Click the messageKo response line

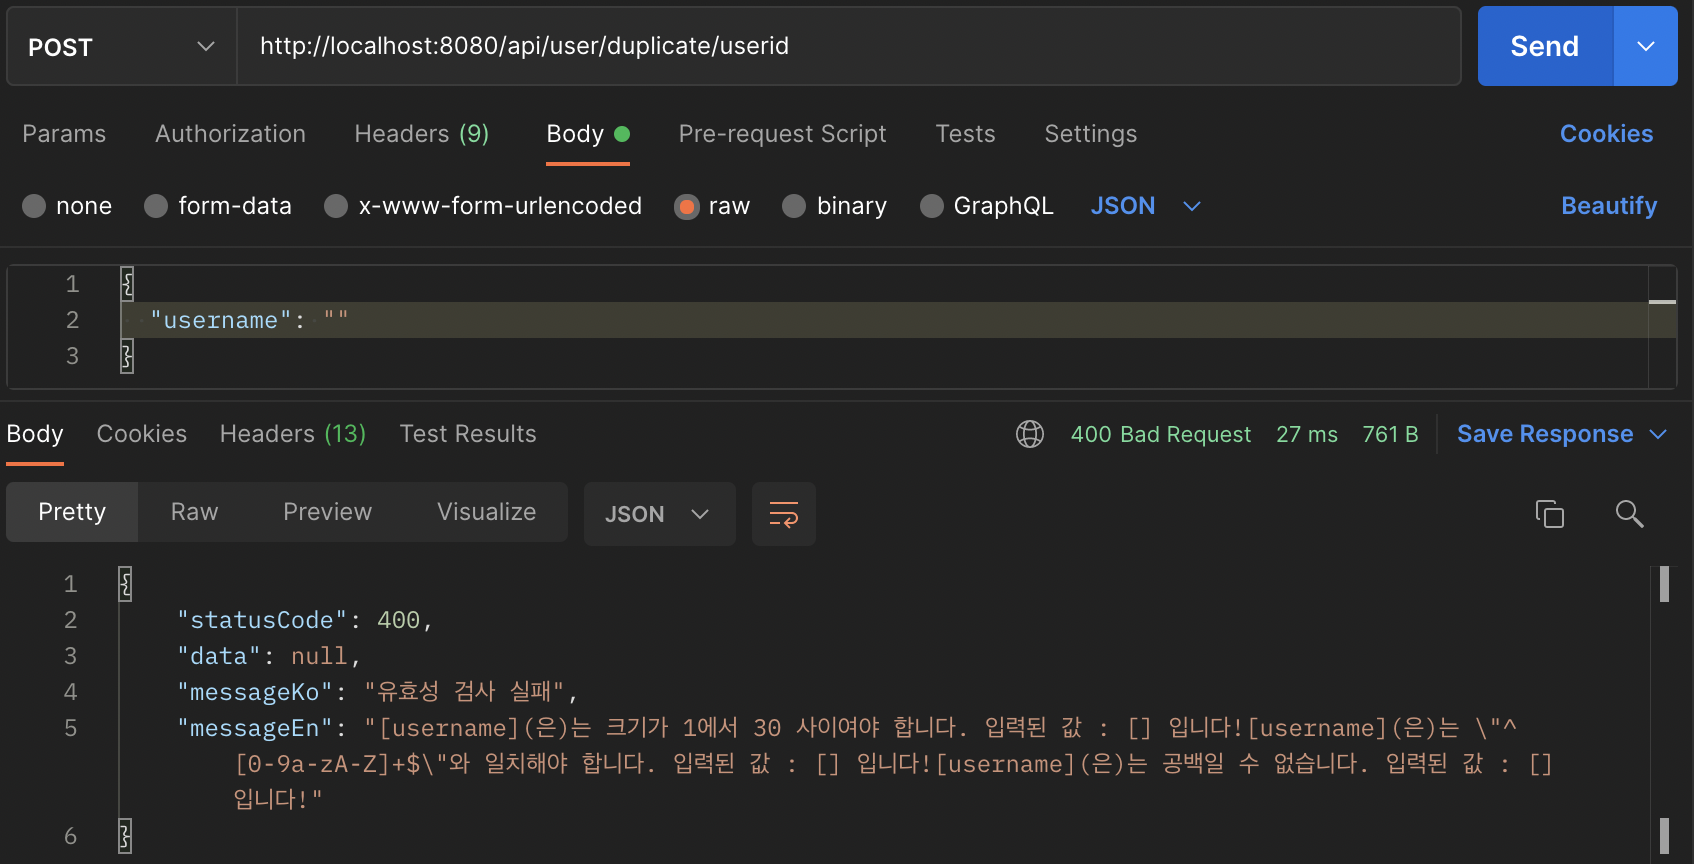(377, 692)
